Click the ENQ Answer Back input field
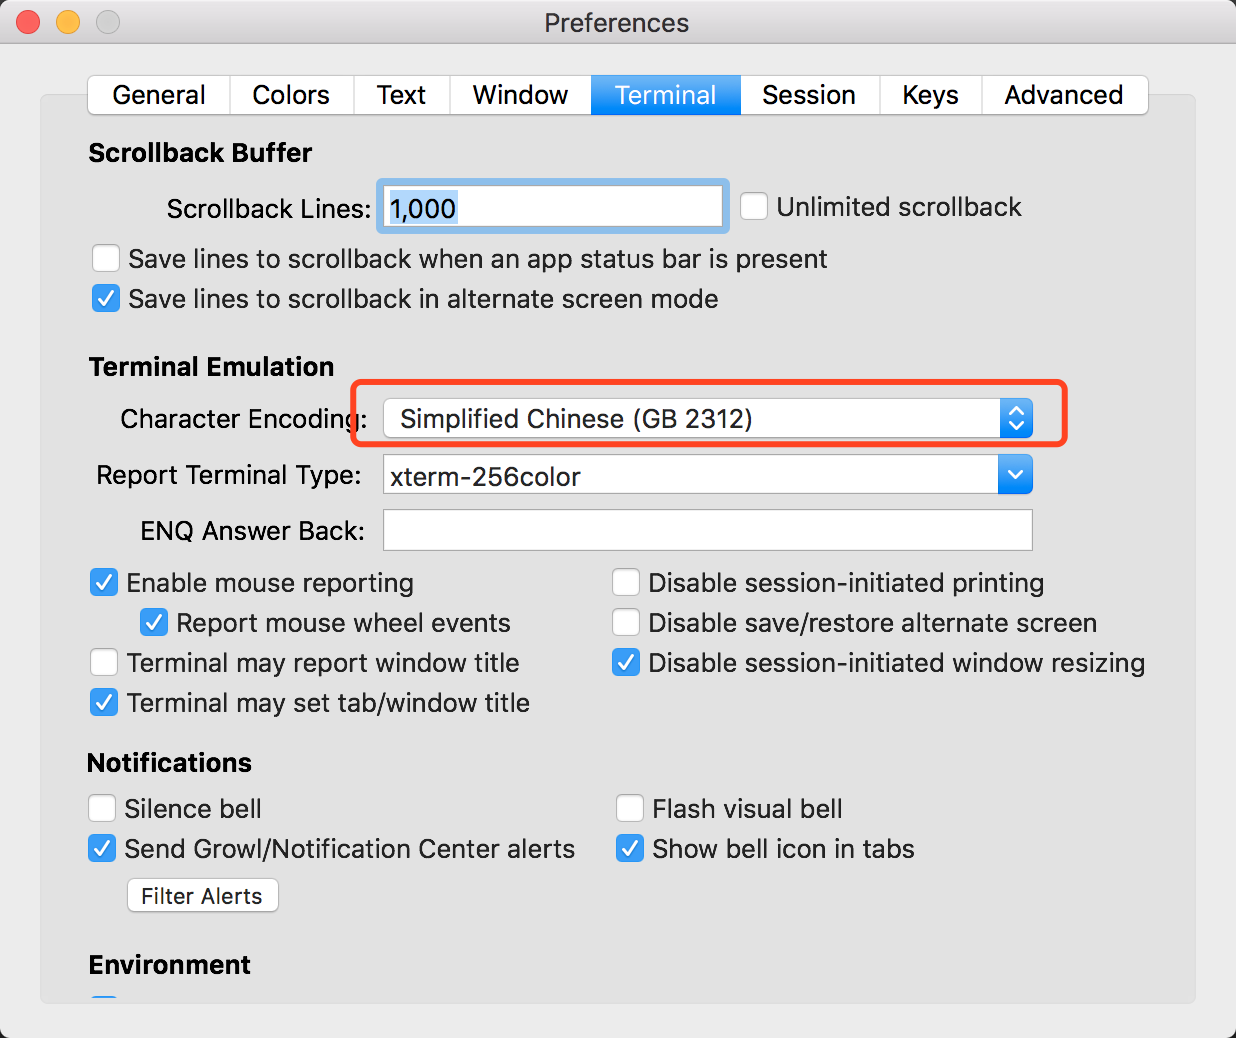Screen dimensions: 1236x1038 point(707,530)
